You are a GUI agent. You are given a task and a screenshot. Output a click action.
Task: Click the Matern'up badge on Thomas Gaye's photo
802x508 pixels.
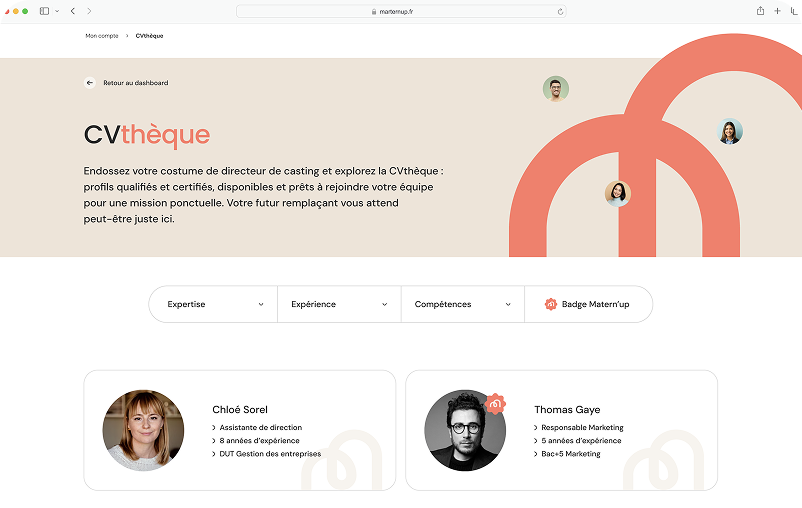[495, 403]
